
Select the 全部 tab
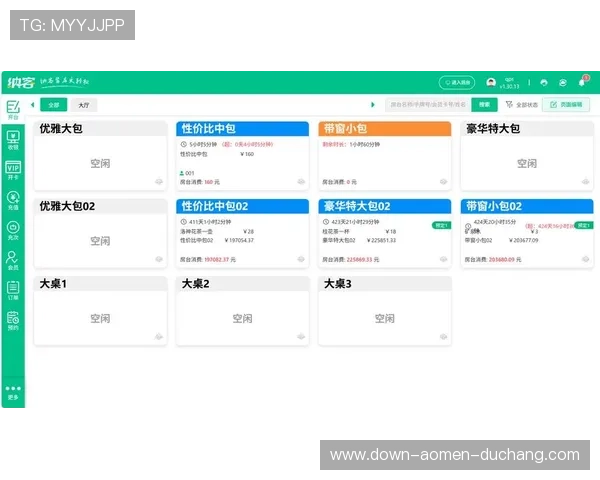[54, 105]
